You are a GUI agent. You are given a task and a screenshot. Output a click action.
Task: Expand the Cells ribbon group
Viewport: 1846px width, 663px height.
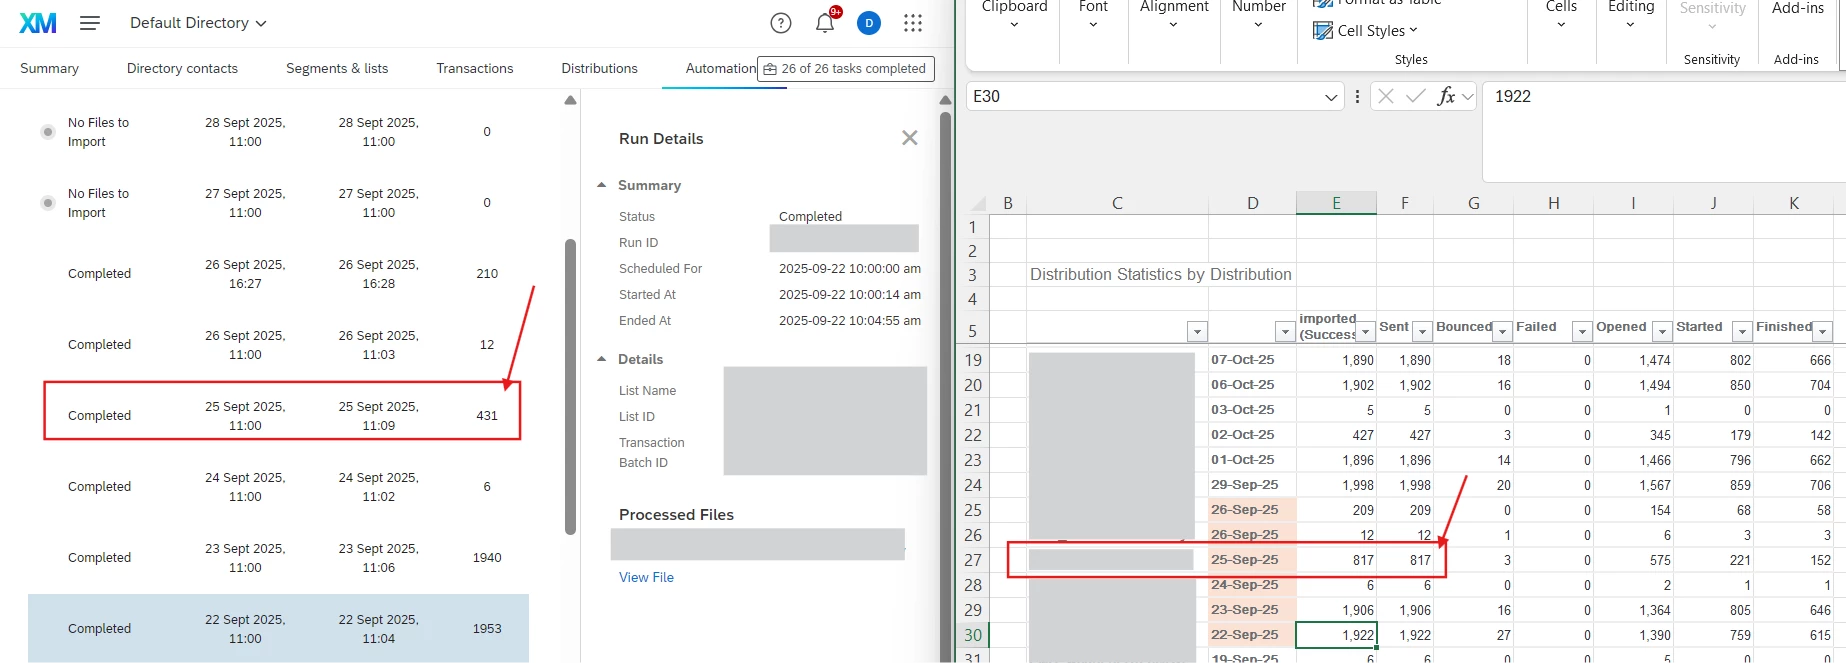1561,25
